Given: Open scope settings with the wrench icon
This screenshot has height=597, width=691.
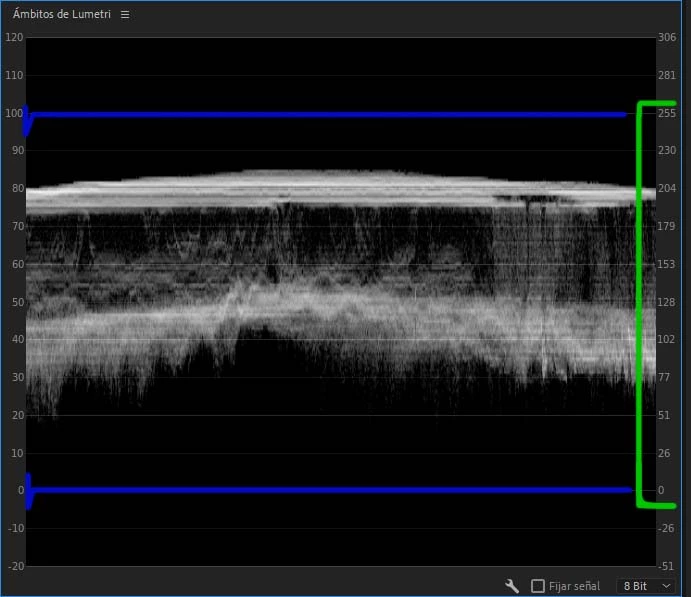Looking at the screenshot, I should (x=512, y=586).
